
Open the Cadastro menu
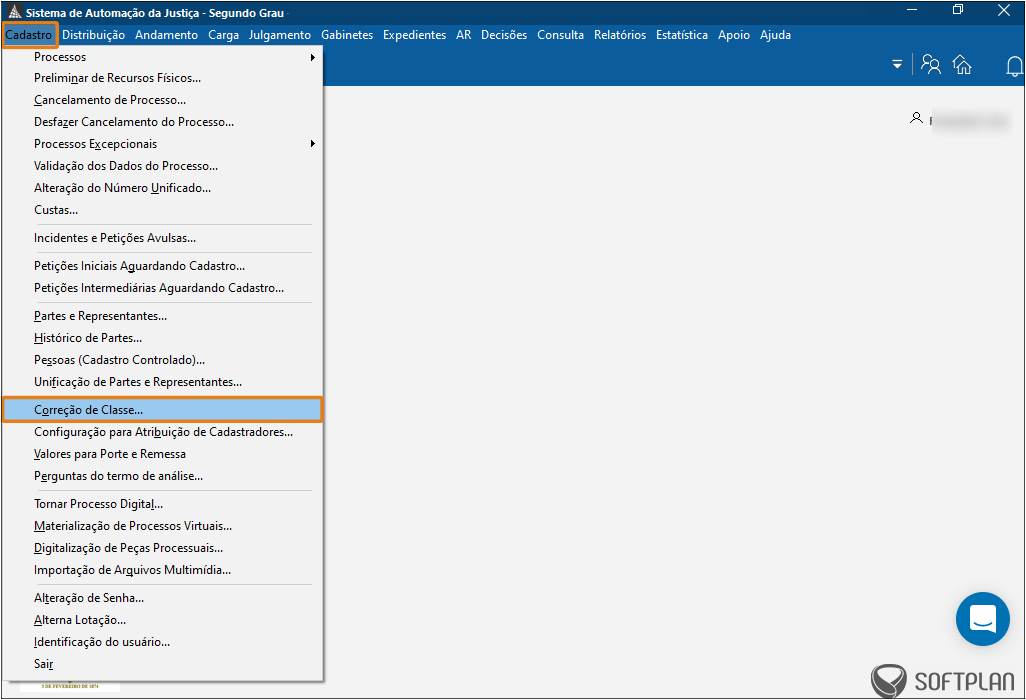tap(29, 35)
